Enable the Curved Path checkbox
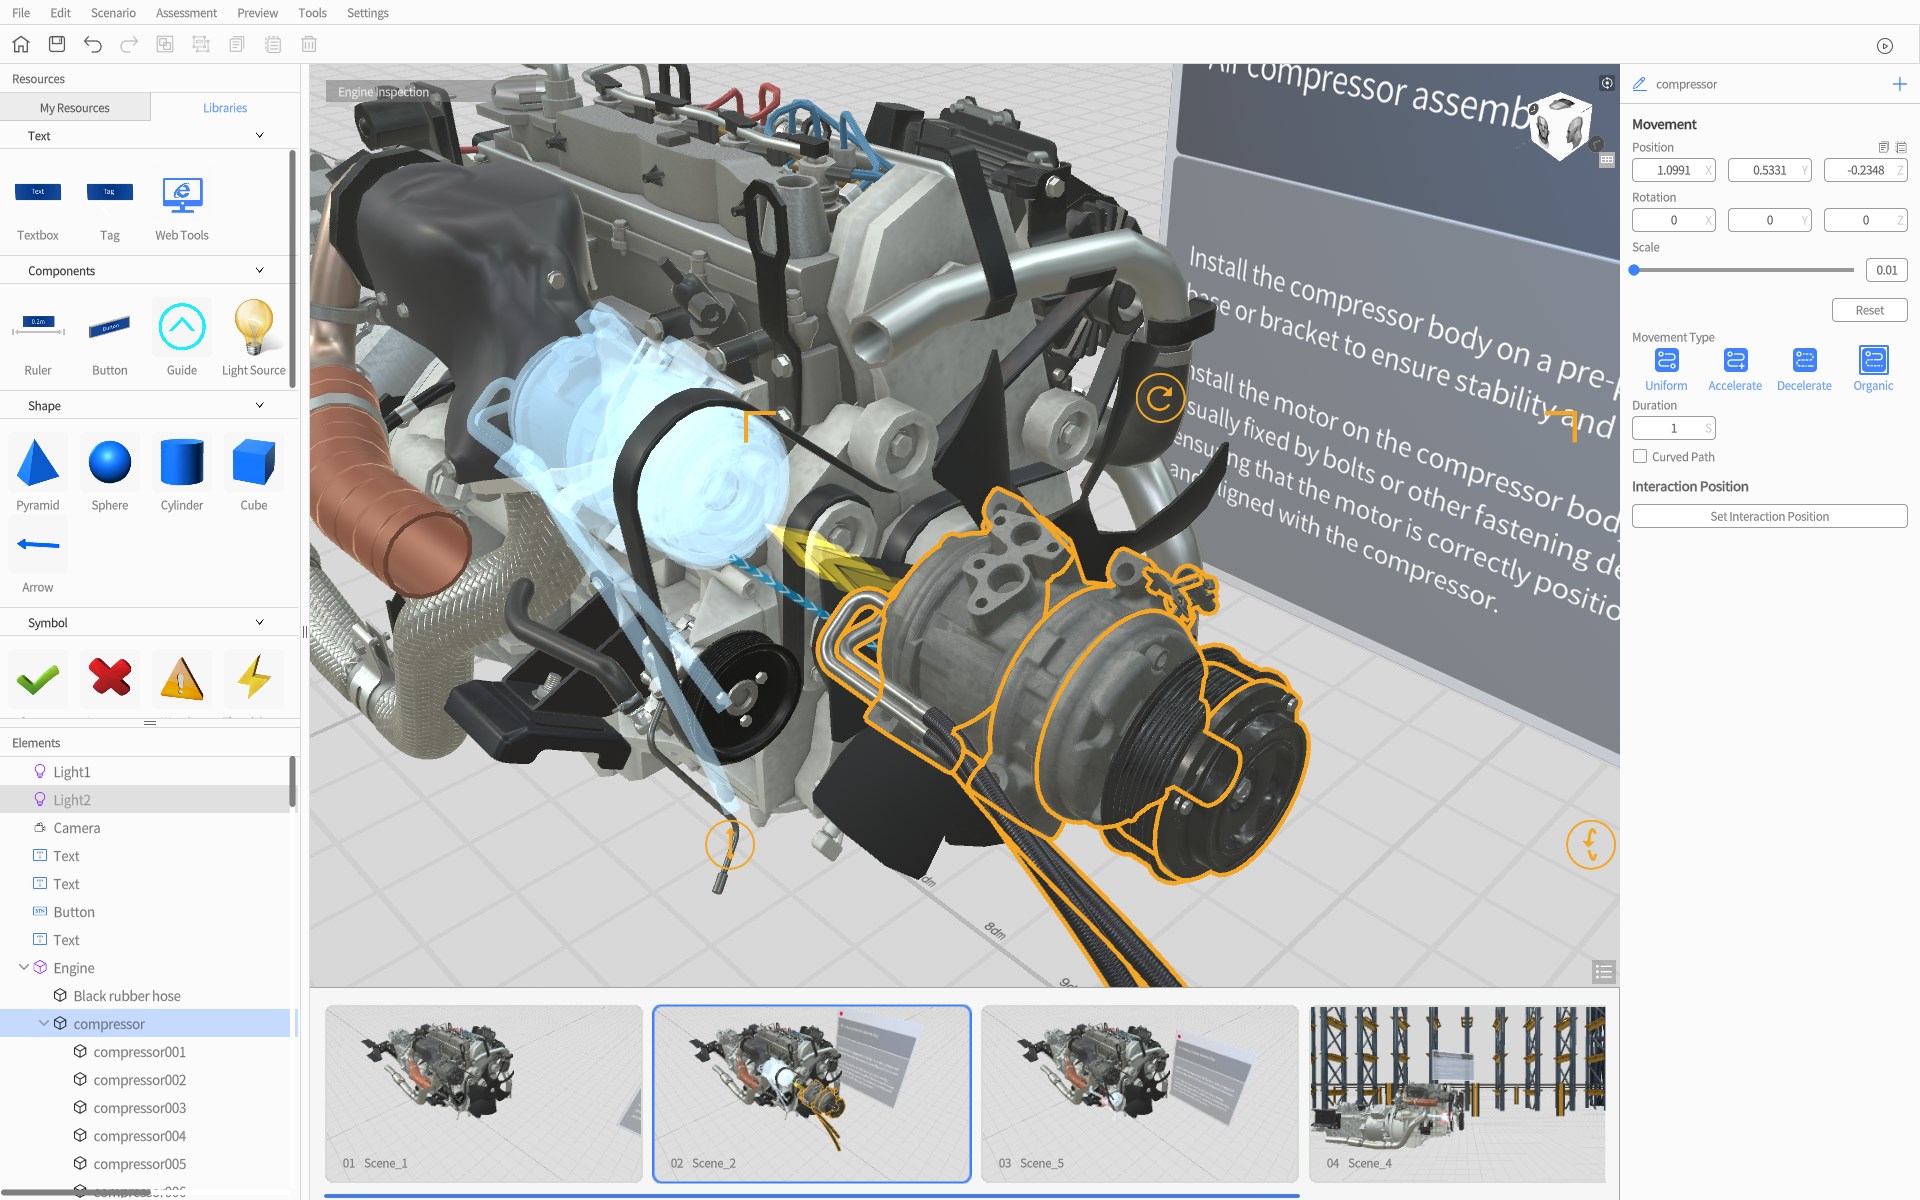 [x=1640, y=456]
